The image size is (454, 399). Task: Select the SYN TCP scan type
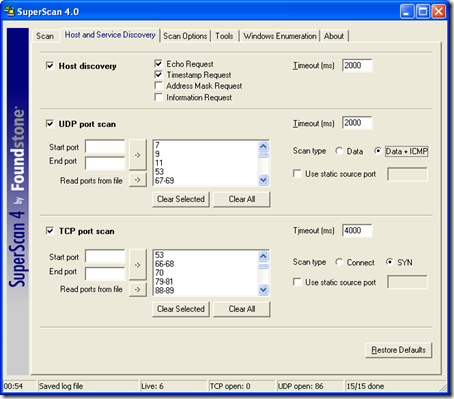pos(389,262)
